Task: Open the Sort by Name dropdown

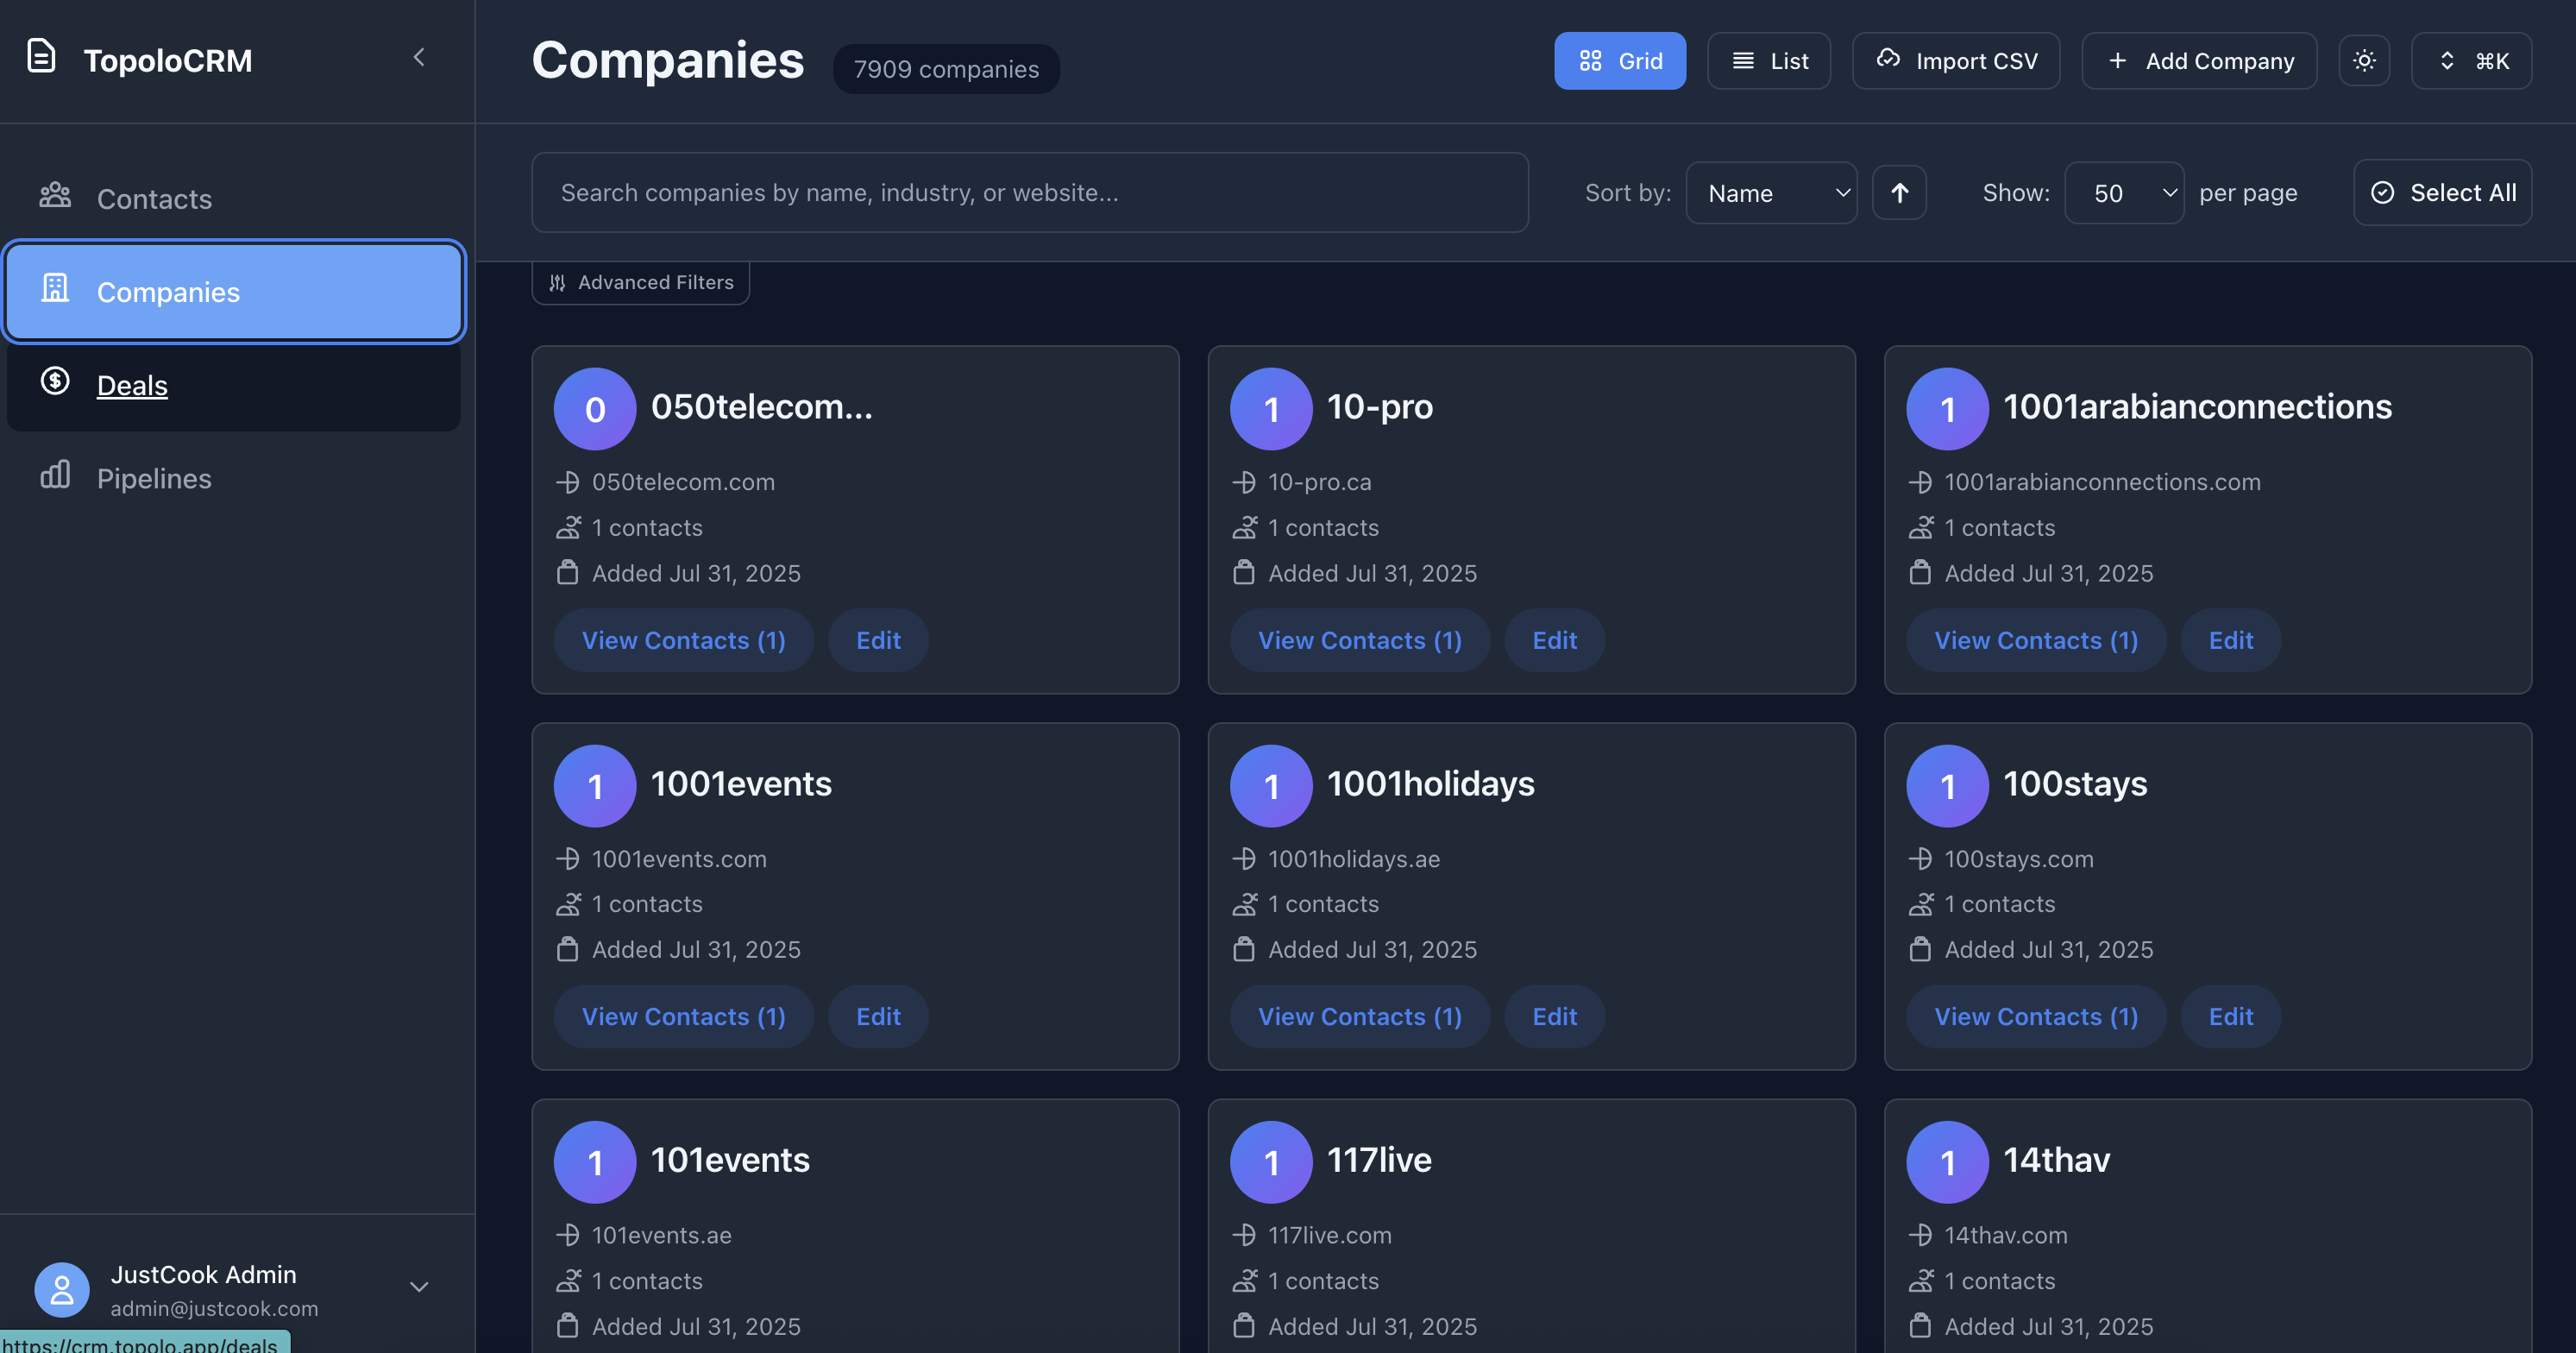Action: tap(1771, 192)
